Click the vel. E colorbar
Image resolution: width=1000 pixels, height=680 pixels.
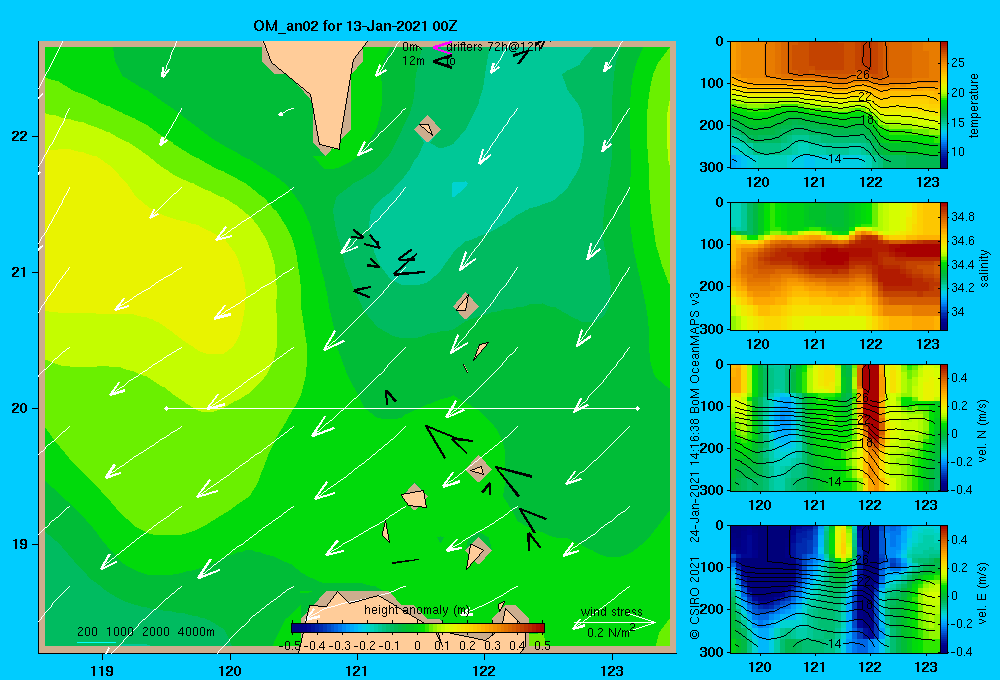(944, 589)
